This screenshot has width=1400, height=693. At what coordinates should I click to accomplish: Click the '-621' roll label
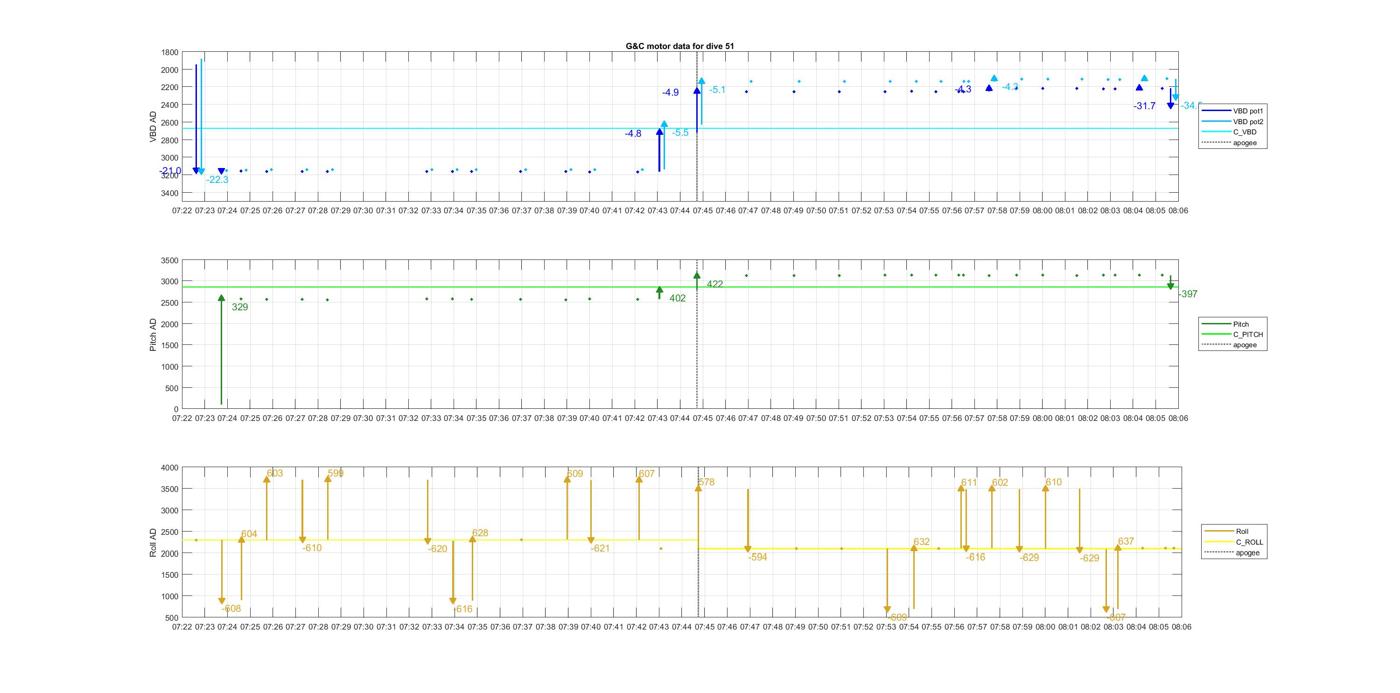click(600, 548)
